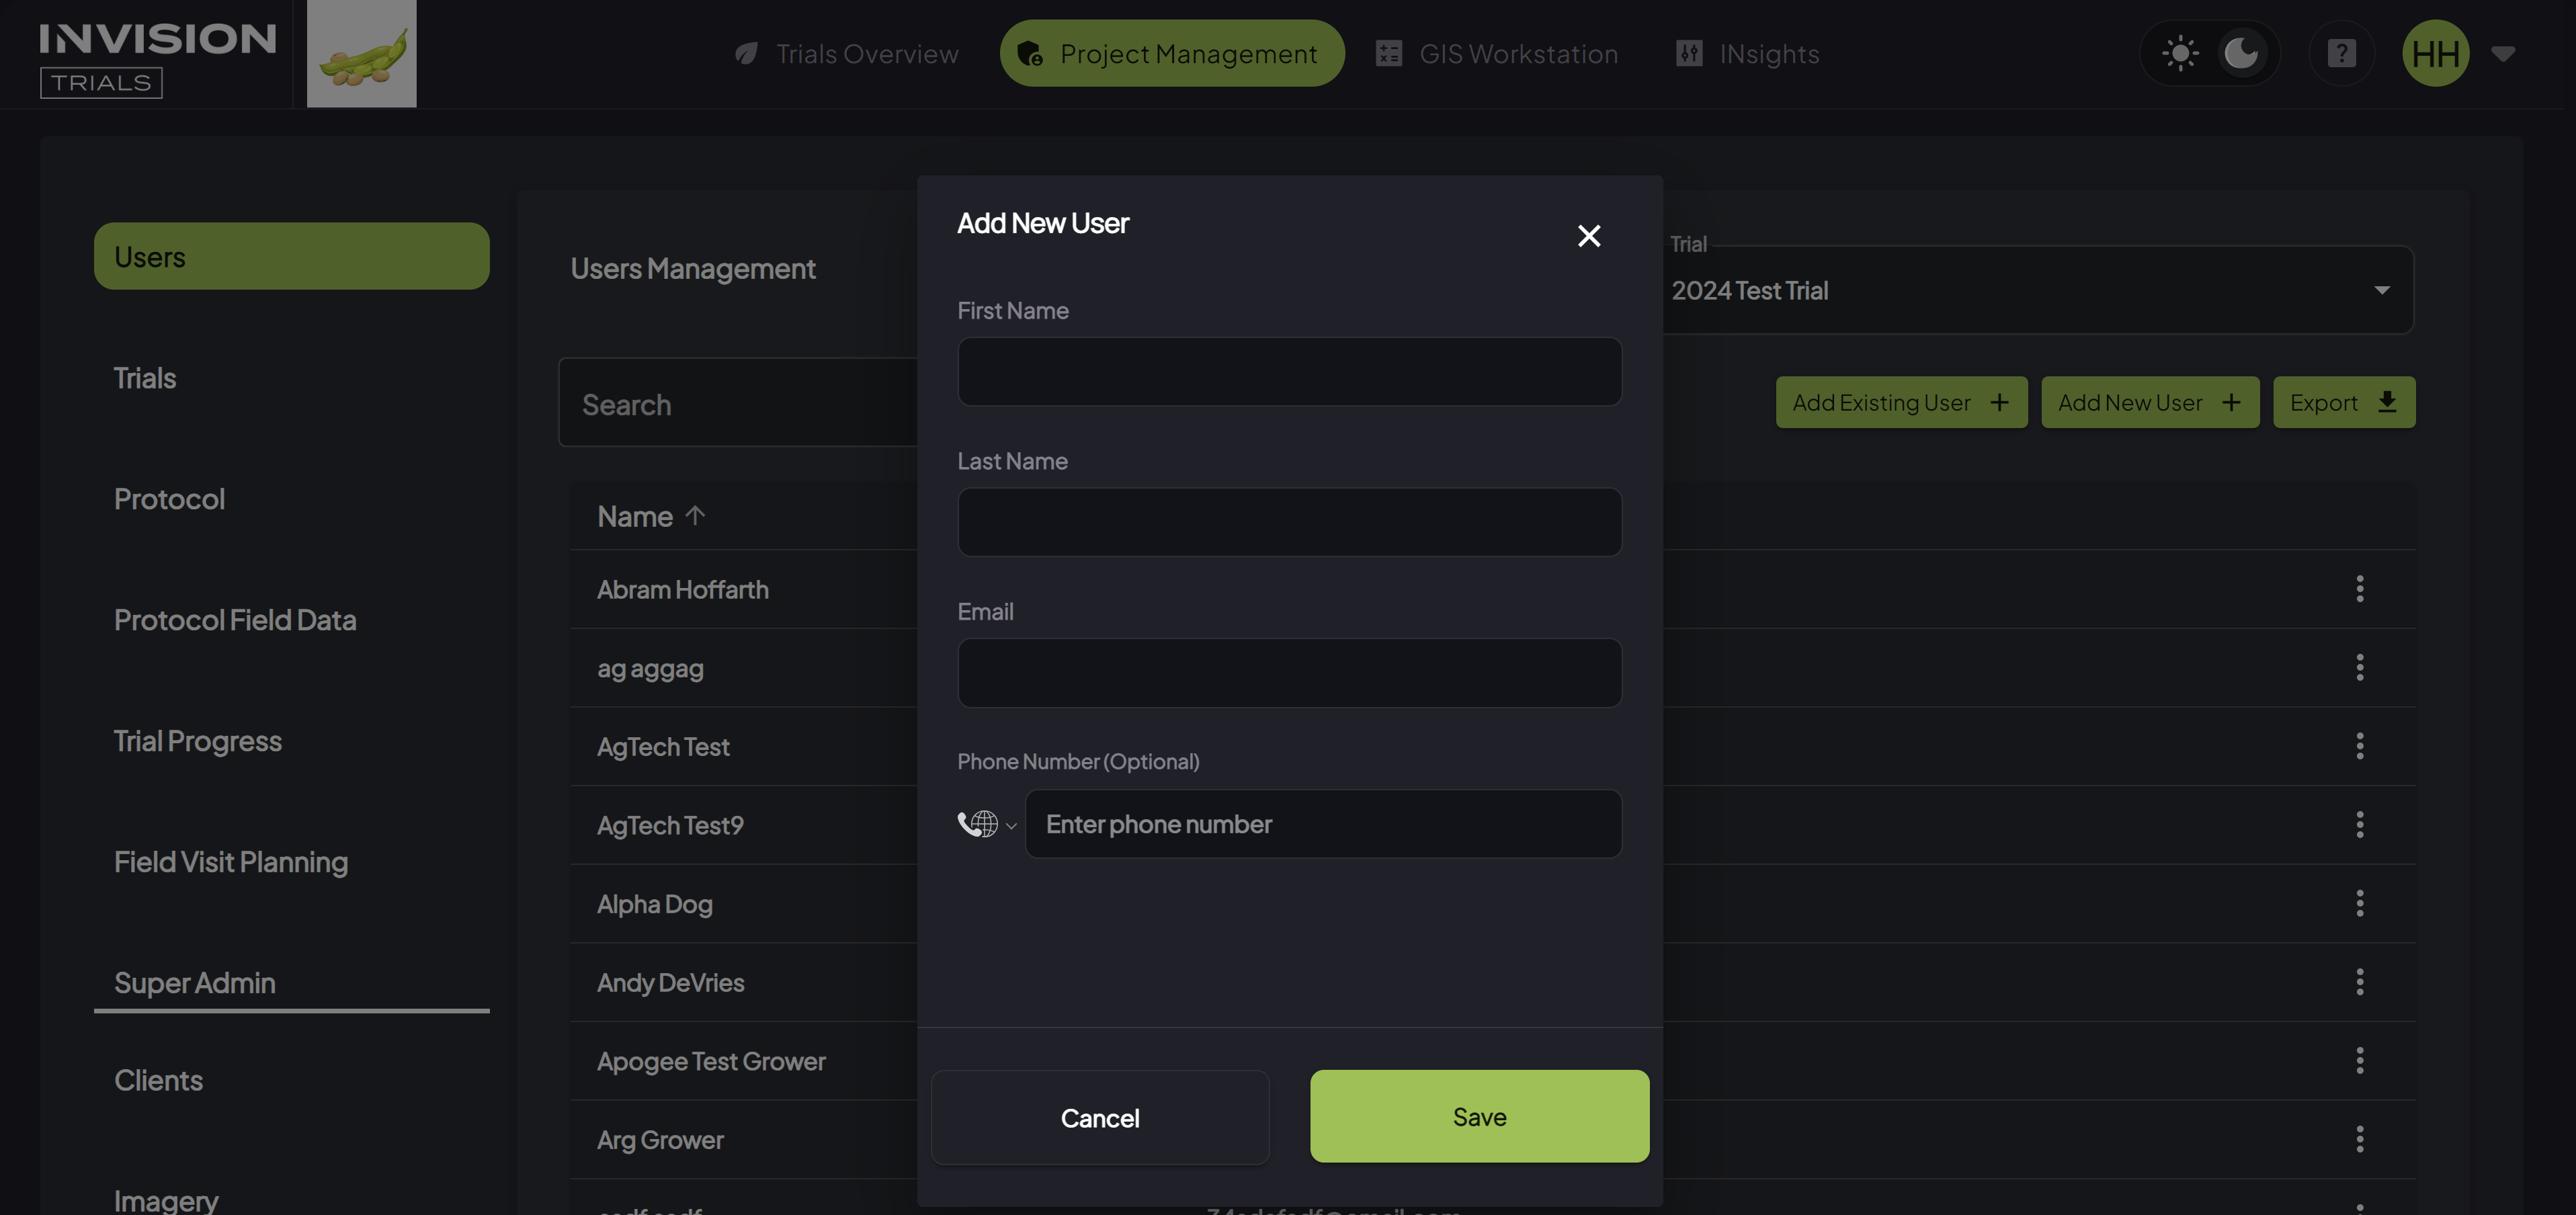Screen dimensions: 2576x1215
Task: Cancel adding new user
Action: 1100,1117
